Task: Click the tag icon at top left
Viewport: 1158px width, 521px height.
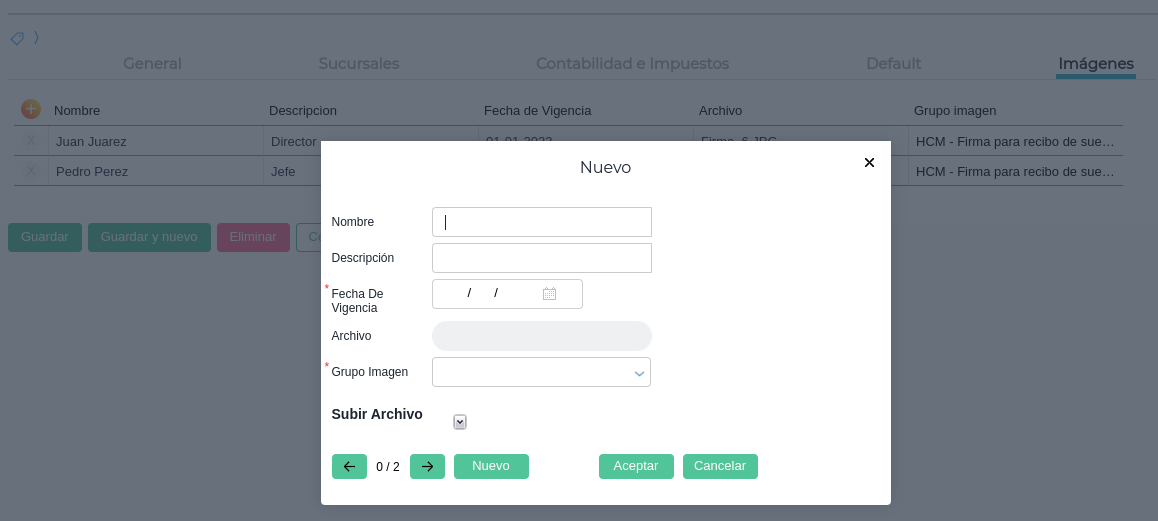Action: click(17, 38)
